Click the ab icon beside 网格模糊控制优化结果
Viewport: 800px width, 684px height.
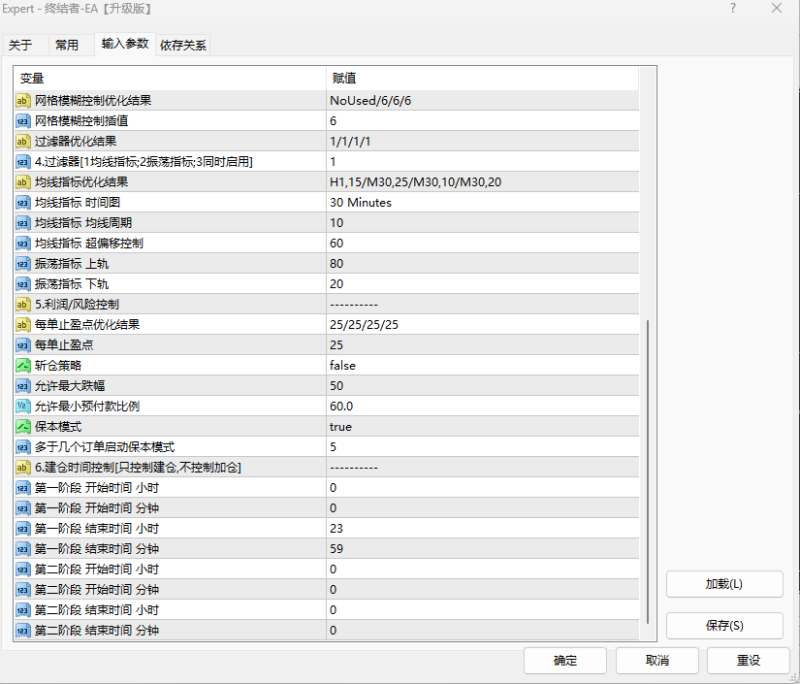click(x=22, y=100)
